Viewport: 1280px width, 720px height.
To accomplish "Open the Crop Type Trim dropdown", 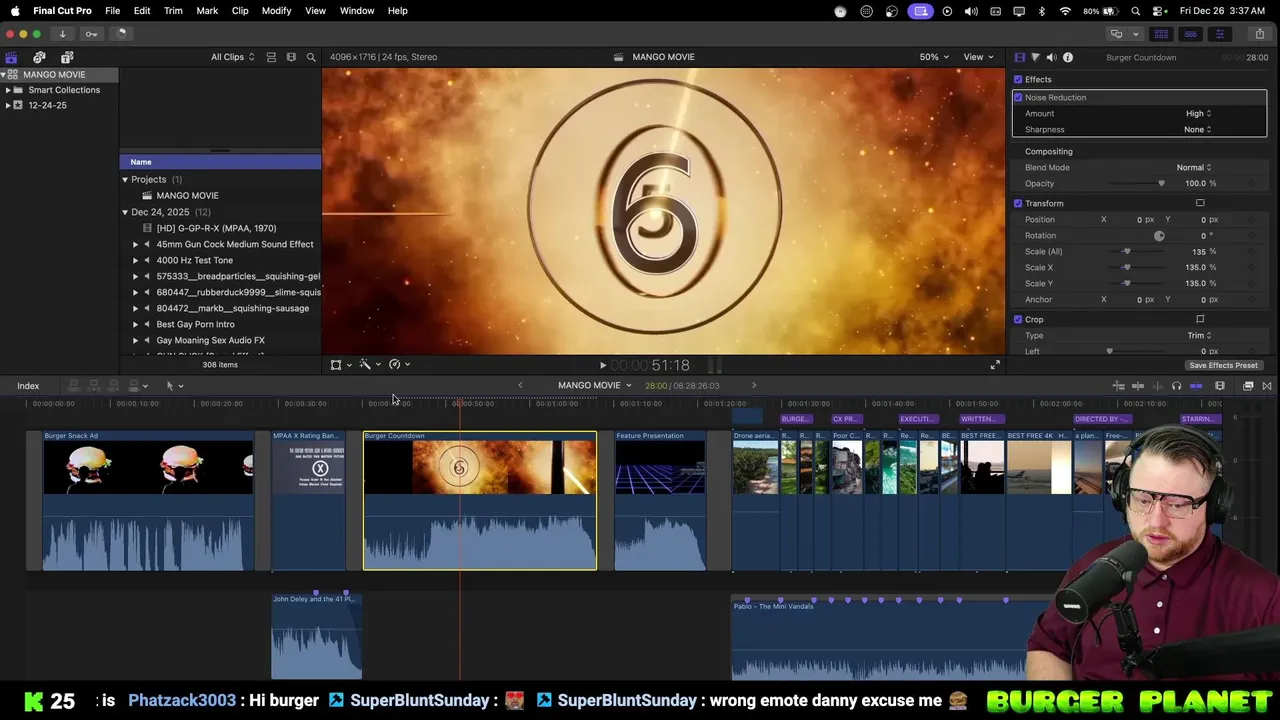I will [x=1199, y=335].
